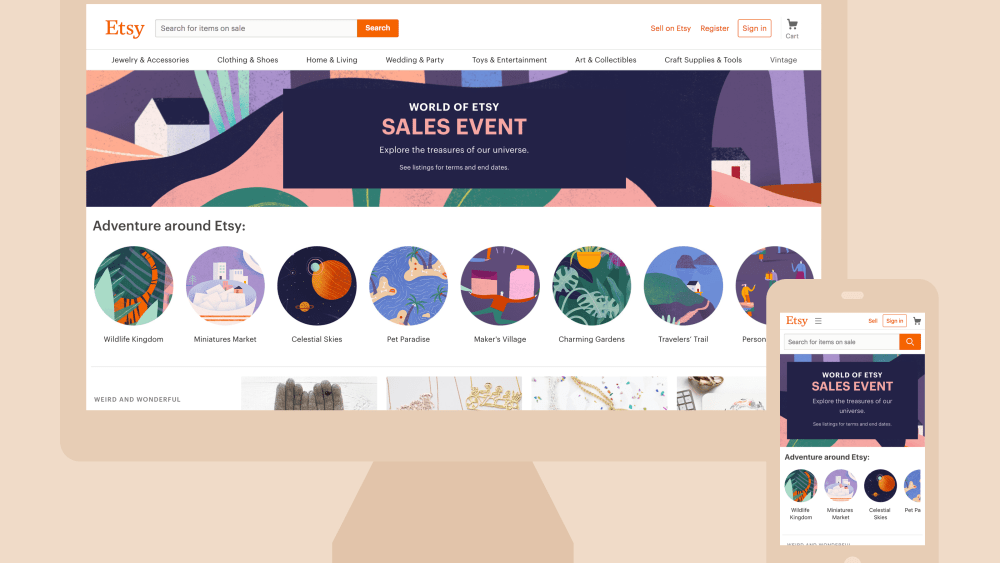Open the Cart icon on desktop site
The width and height of the screenshot is (1000, 563).
[792, 29]
